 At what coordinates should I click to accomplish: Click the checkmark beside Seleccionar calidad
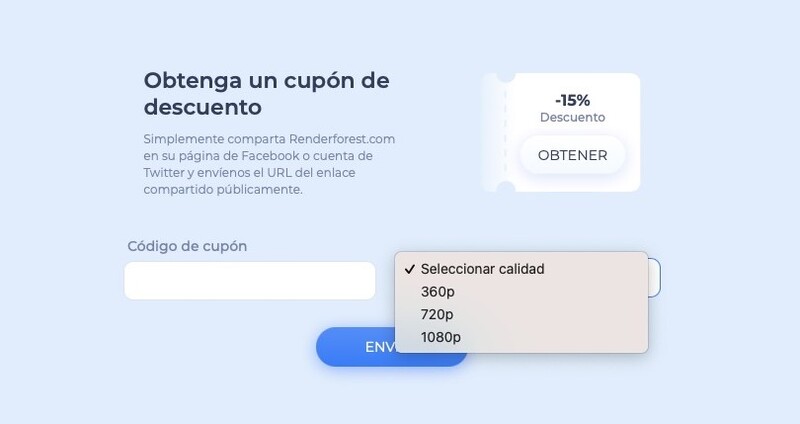click(410, 269)
